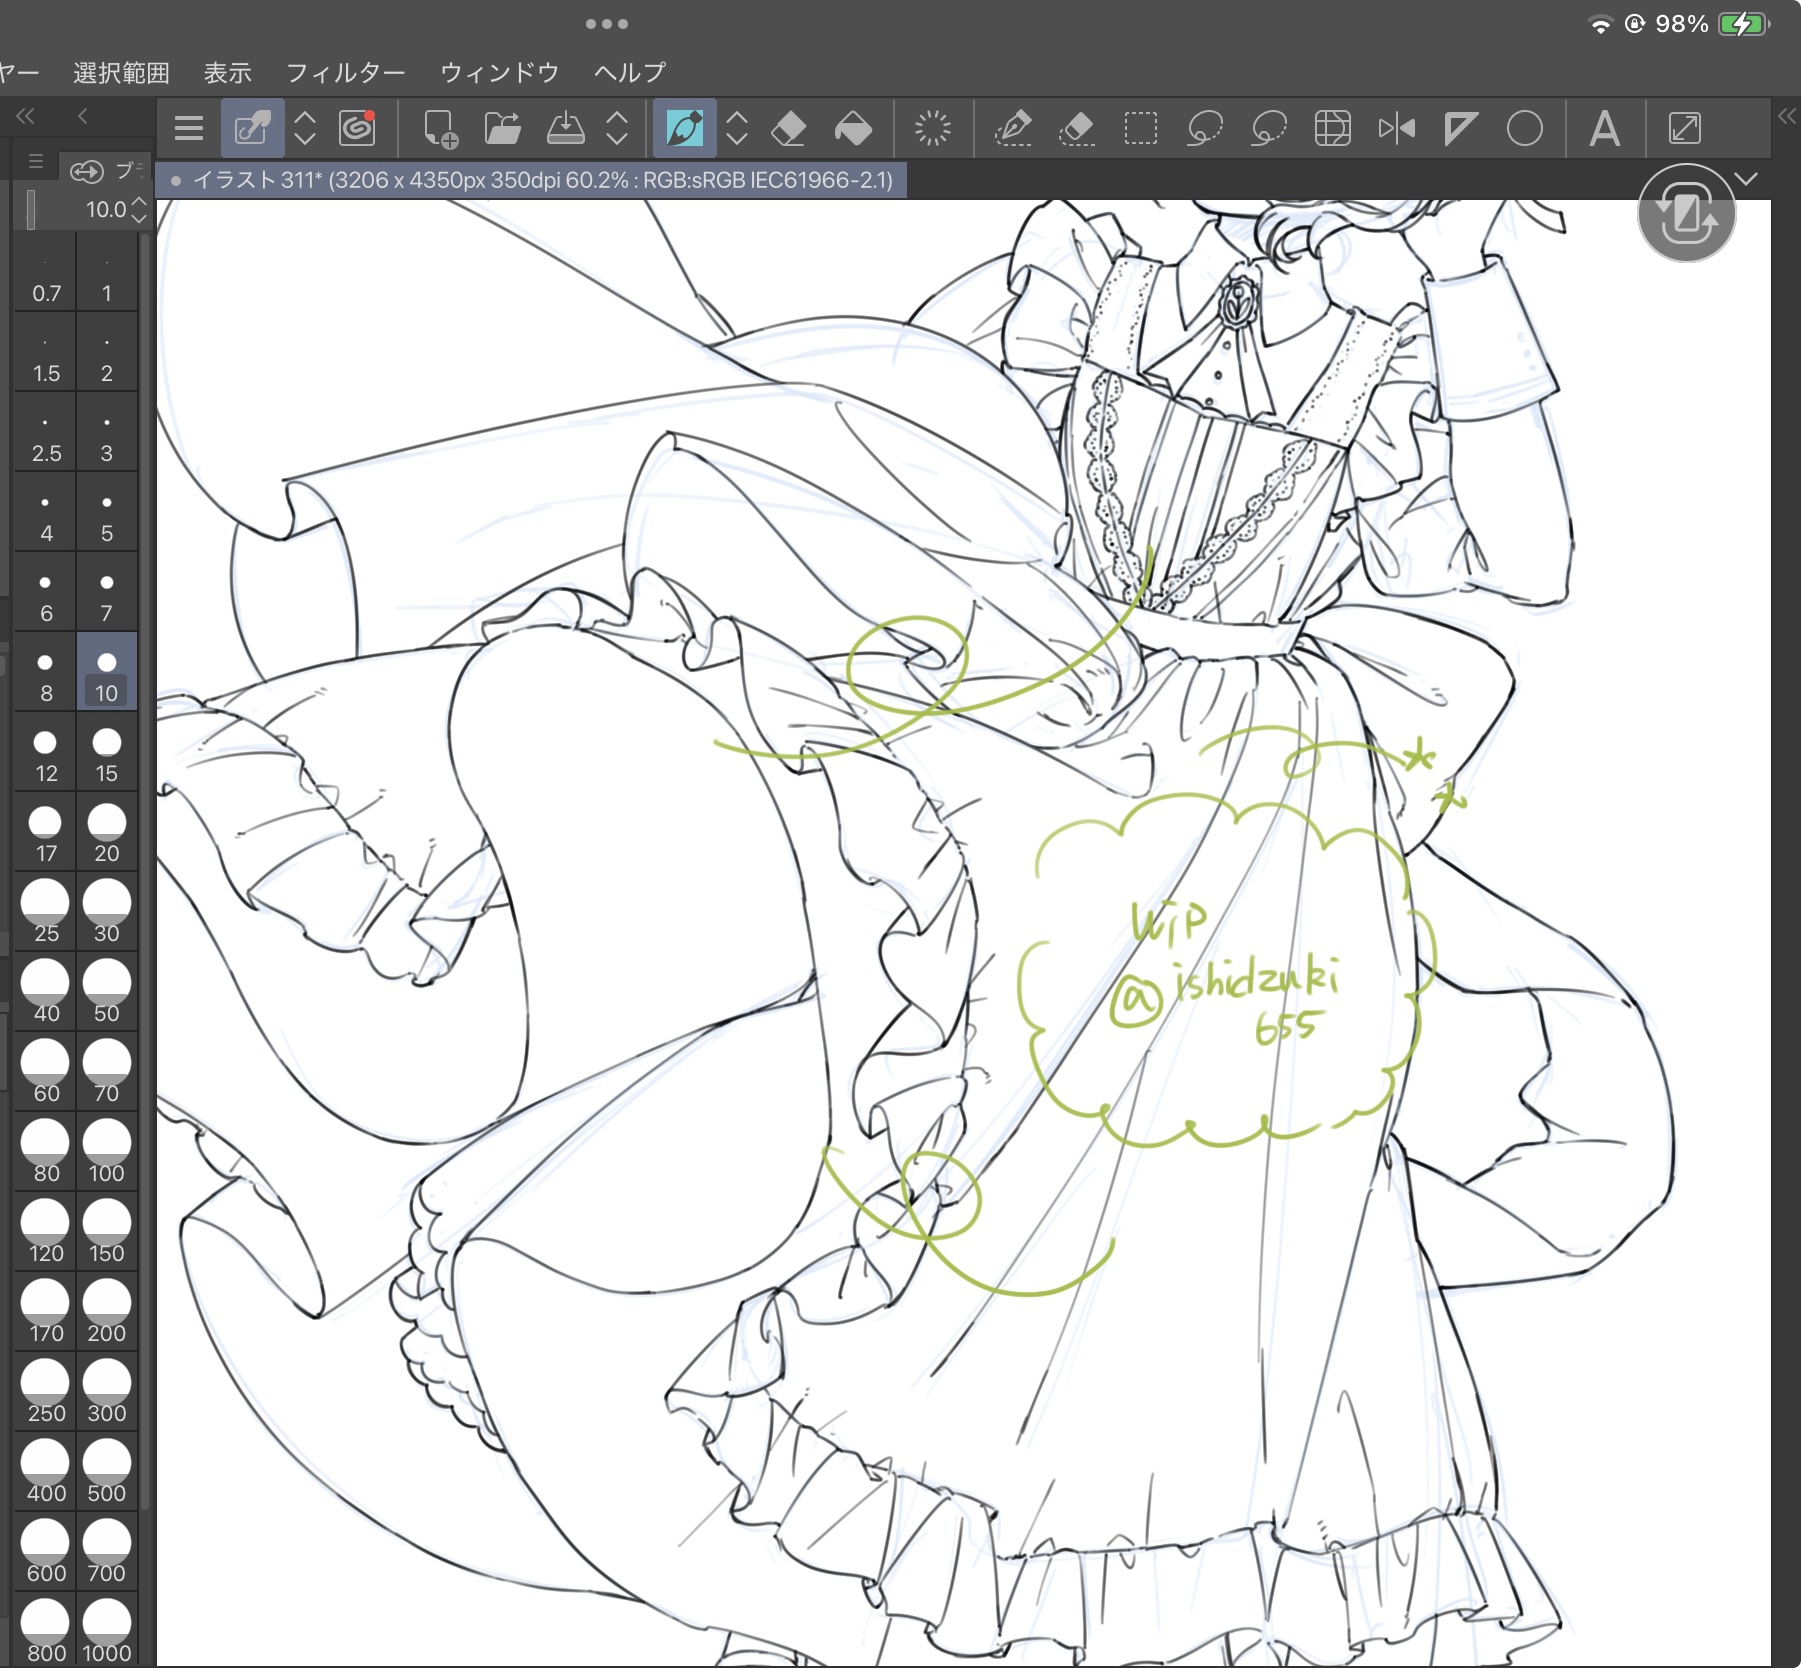The width and height of the screenshot is (1801, 1668).
Task: Select the Pen tool in the toolbar
Action: 684,129
